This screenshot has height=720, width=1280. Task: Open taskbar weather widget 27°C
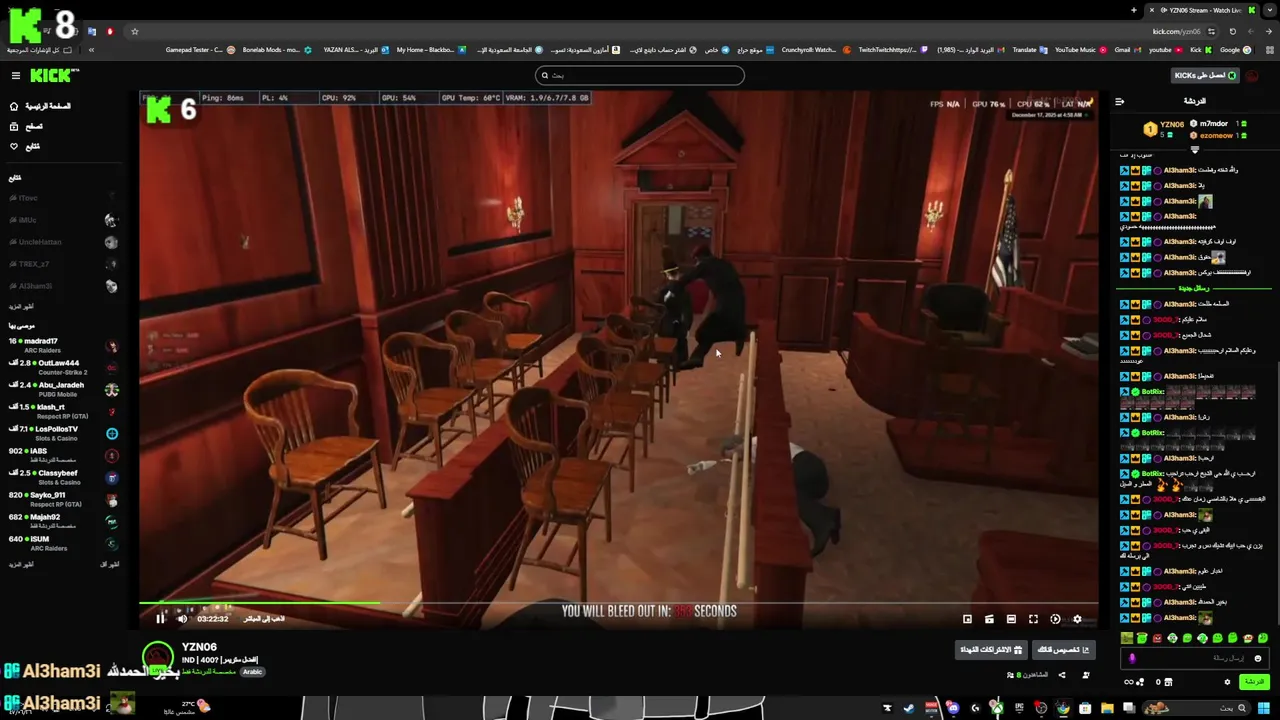185,708
